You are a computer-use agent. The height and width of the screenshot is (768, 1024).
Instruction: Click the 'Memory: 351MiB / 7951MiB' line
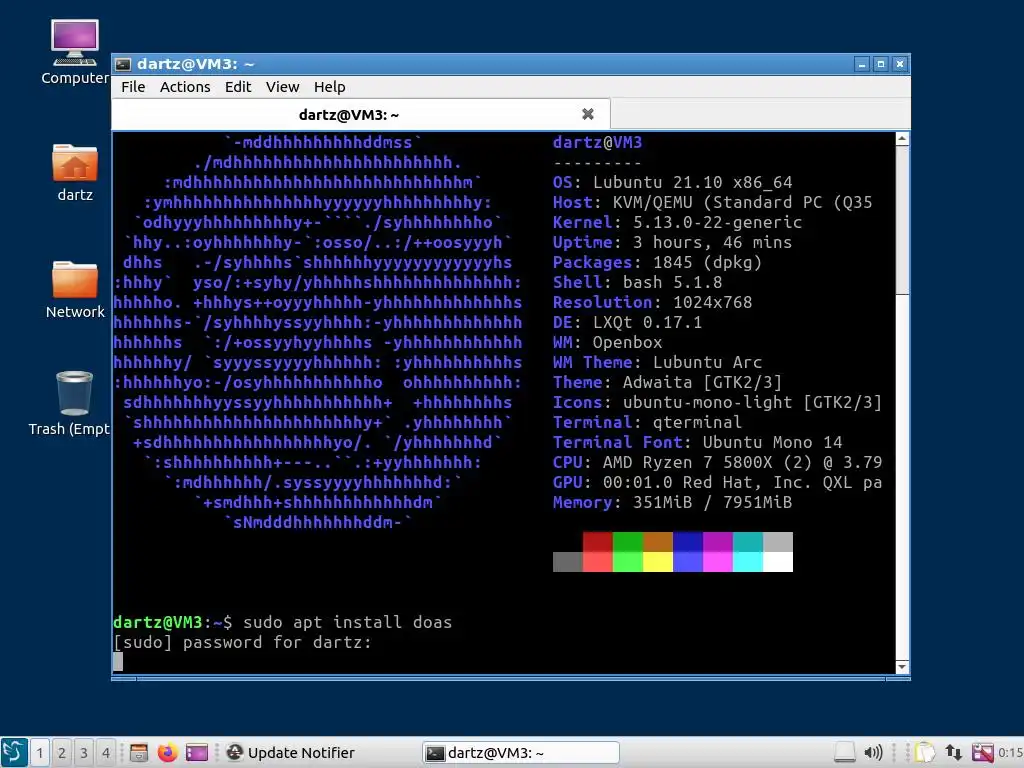pyautogui.click(x=673, y=502)
